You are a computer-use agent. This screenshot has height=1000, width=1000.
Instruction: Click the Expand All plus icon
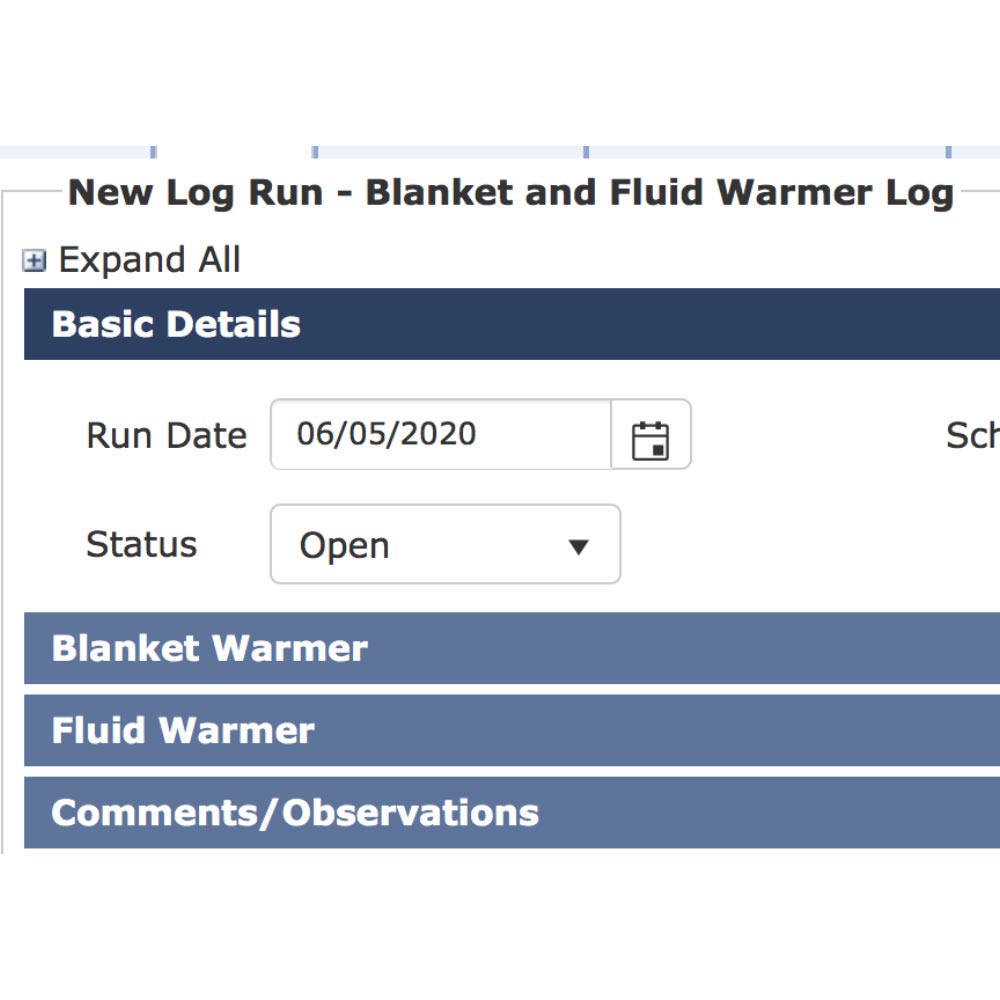click(35, 261)
